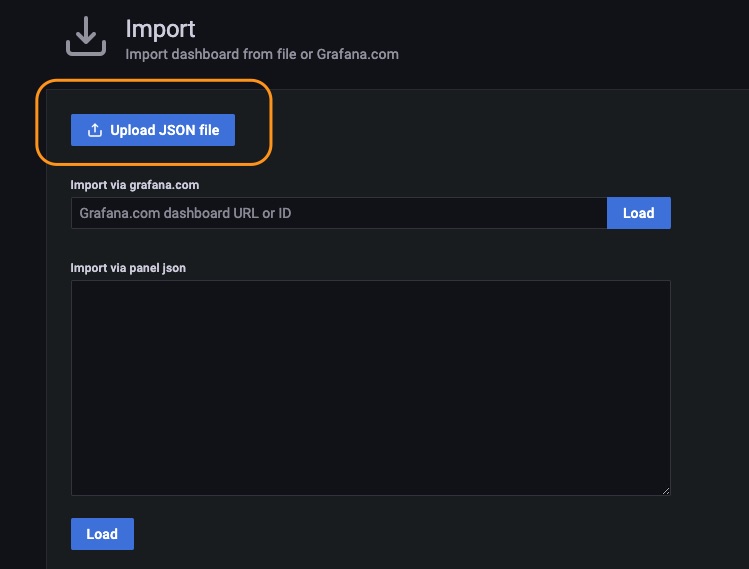This screenshot has height=569, width=749.
Task: Click the Upload JSON file button
Action: pyautogui.click(x=153, y=130)
